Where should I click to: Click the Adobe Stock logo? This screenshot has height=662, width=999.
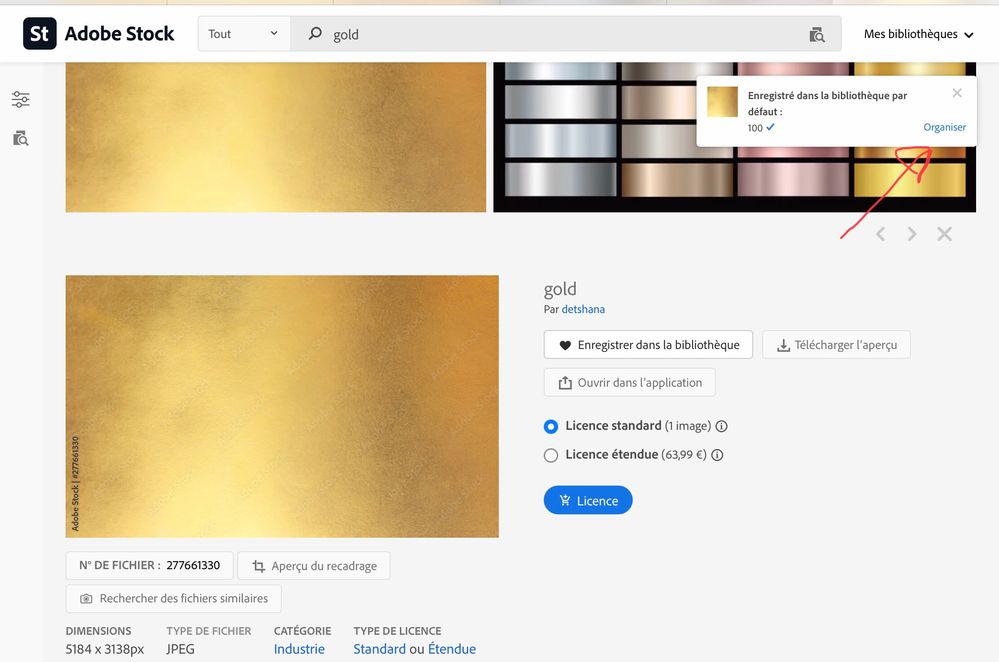pyautogui.click(x=99, y=34)
